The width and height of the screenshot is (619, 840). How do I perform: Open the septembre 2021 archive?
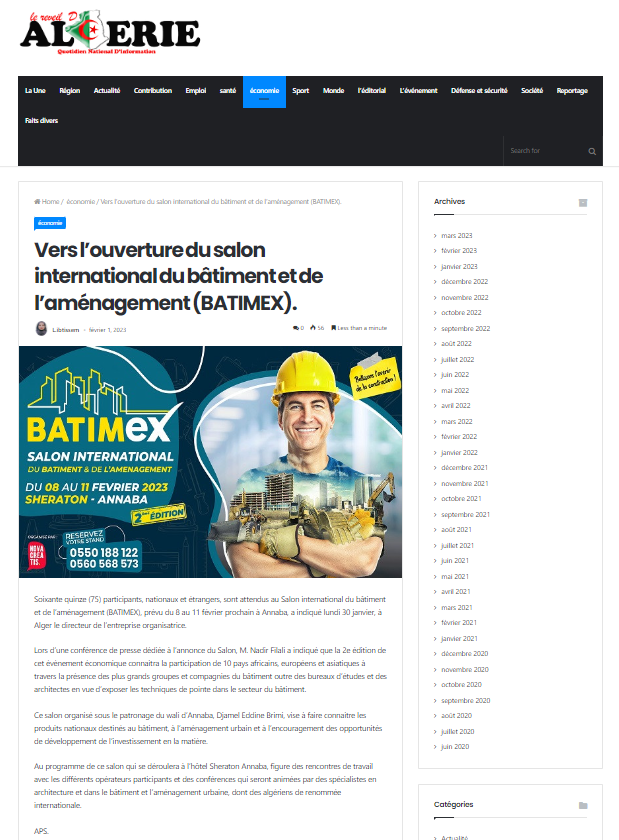466,515
